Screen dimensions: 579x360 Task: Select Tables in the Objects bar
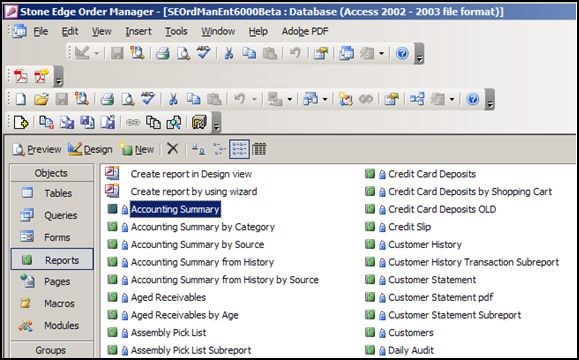pyautogui.click(x=52, y=193)
